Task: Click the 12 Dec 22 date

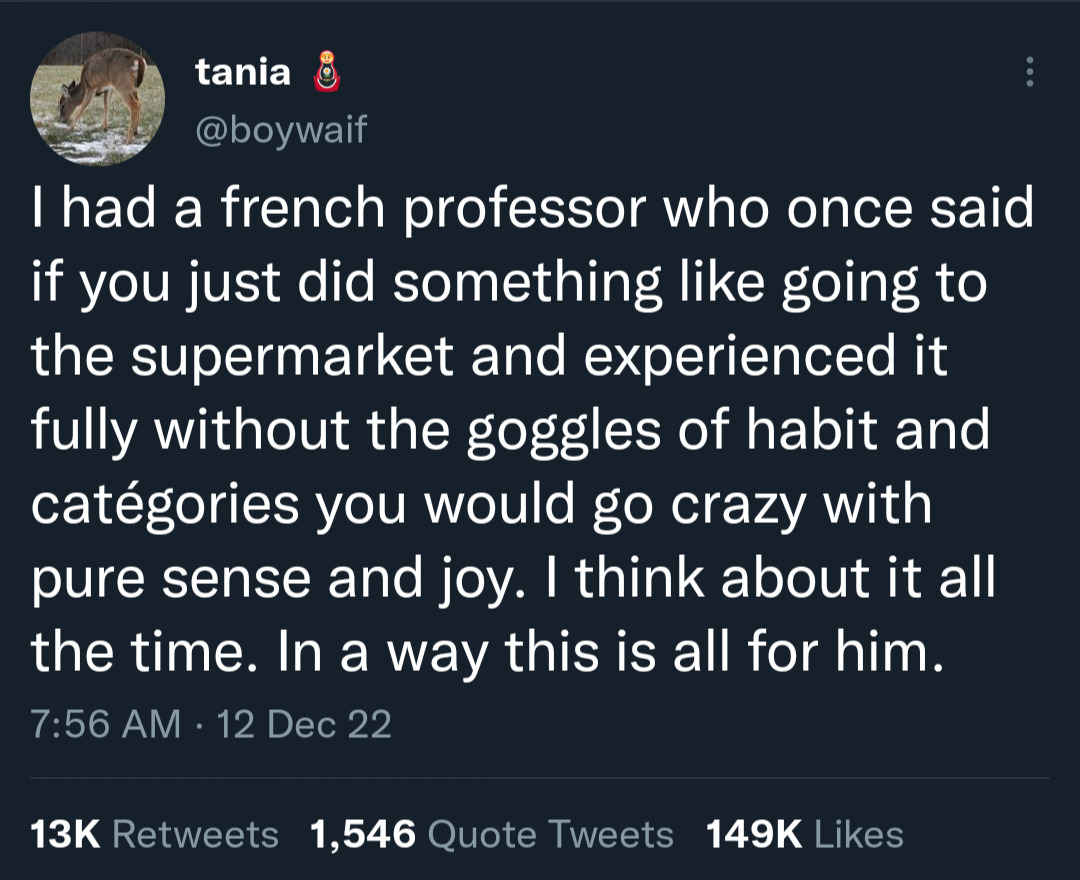Action: (304, 724)
